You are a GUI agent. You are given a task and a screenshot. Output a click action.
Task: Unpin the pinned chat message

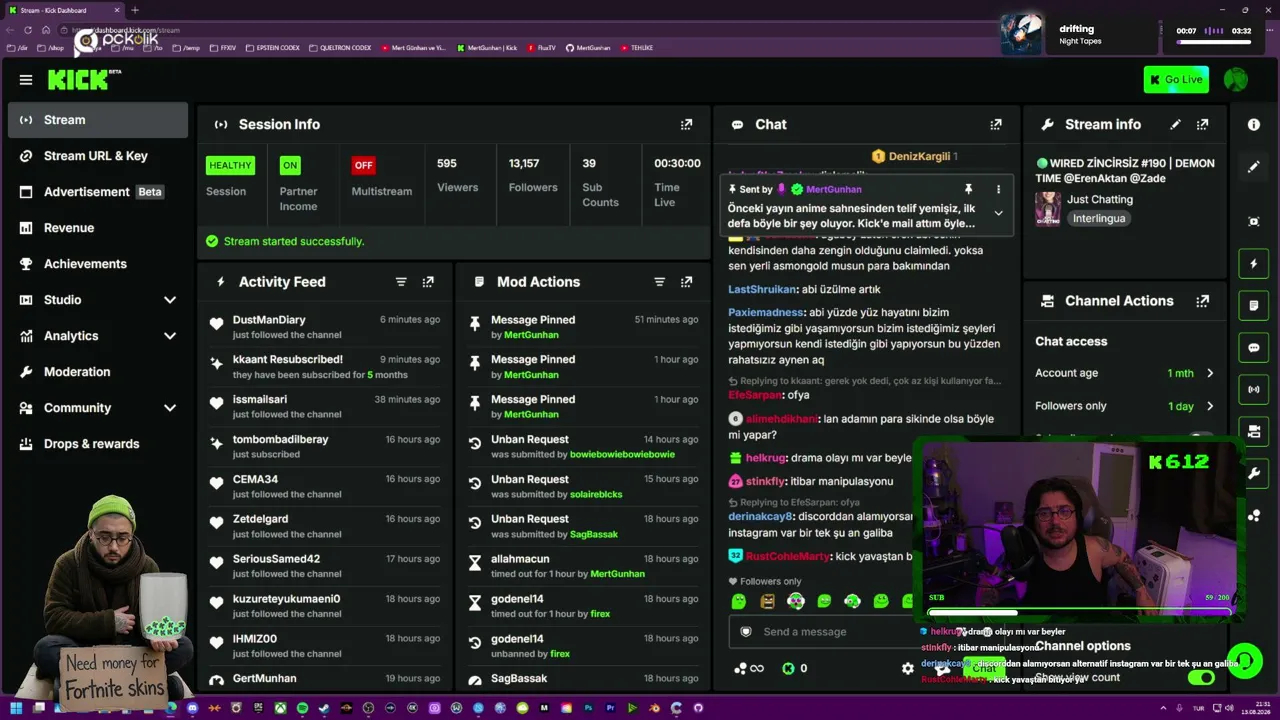968,189
